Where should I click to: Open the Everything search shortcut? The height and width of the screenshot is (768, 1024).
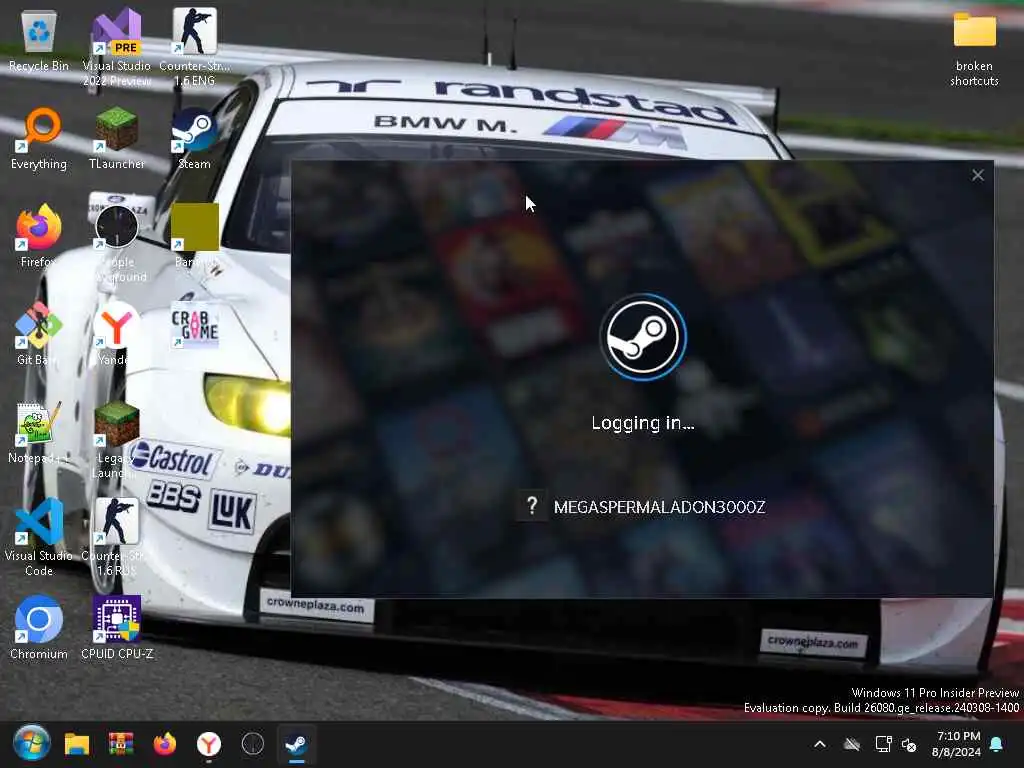coord(39,139)
